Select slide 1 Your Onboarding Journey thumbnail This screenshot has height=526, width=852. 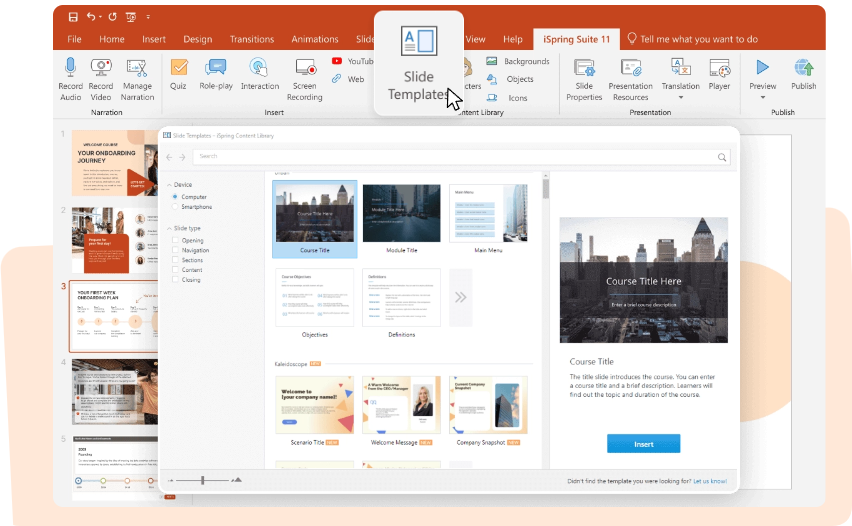pyautogui.click(x=115, y=163)
